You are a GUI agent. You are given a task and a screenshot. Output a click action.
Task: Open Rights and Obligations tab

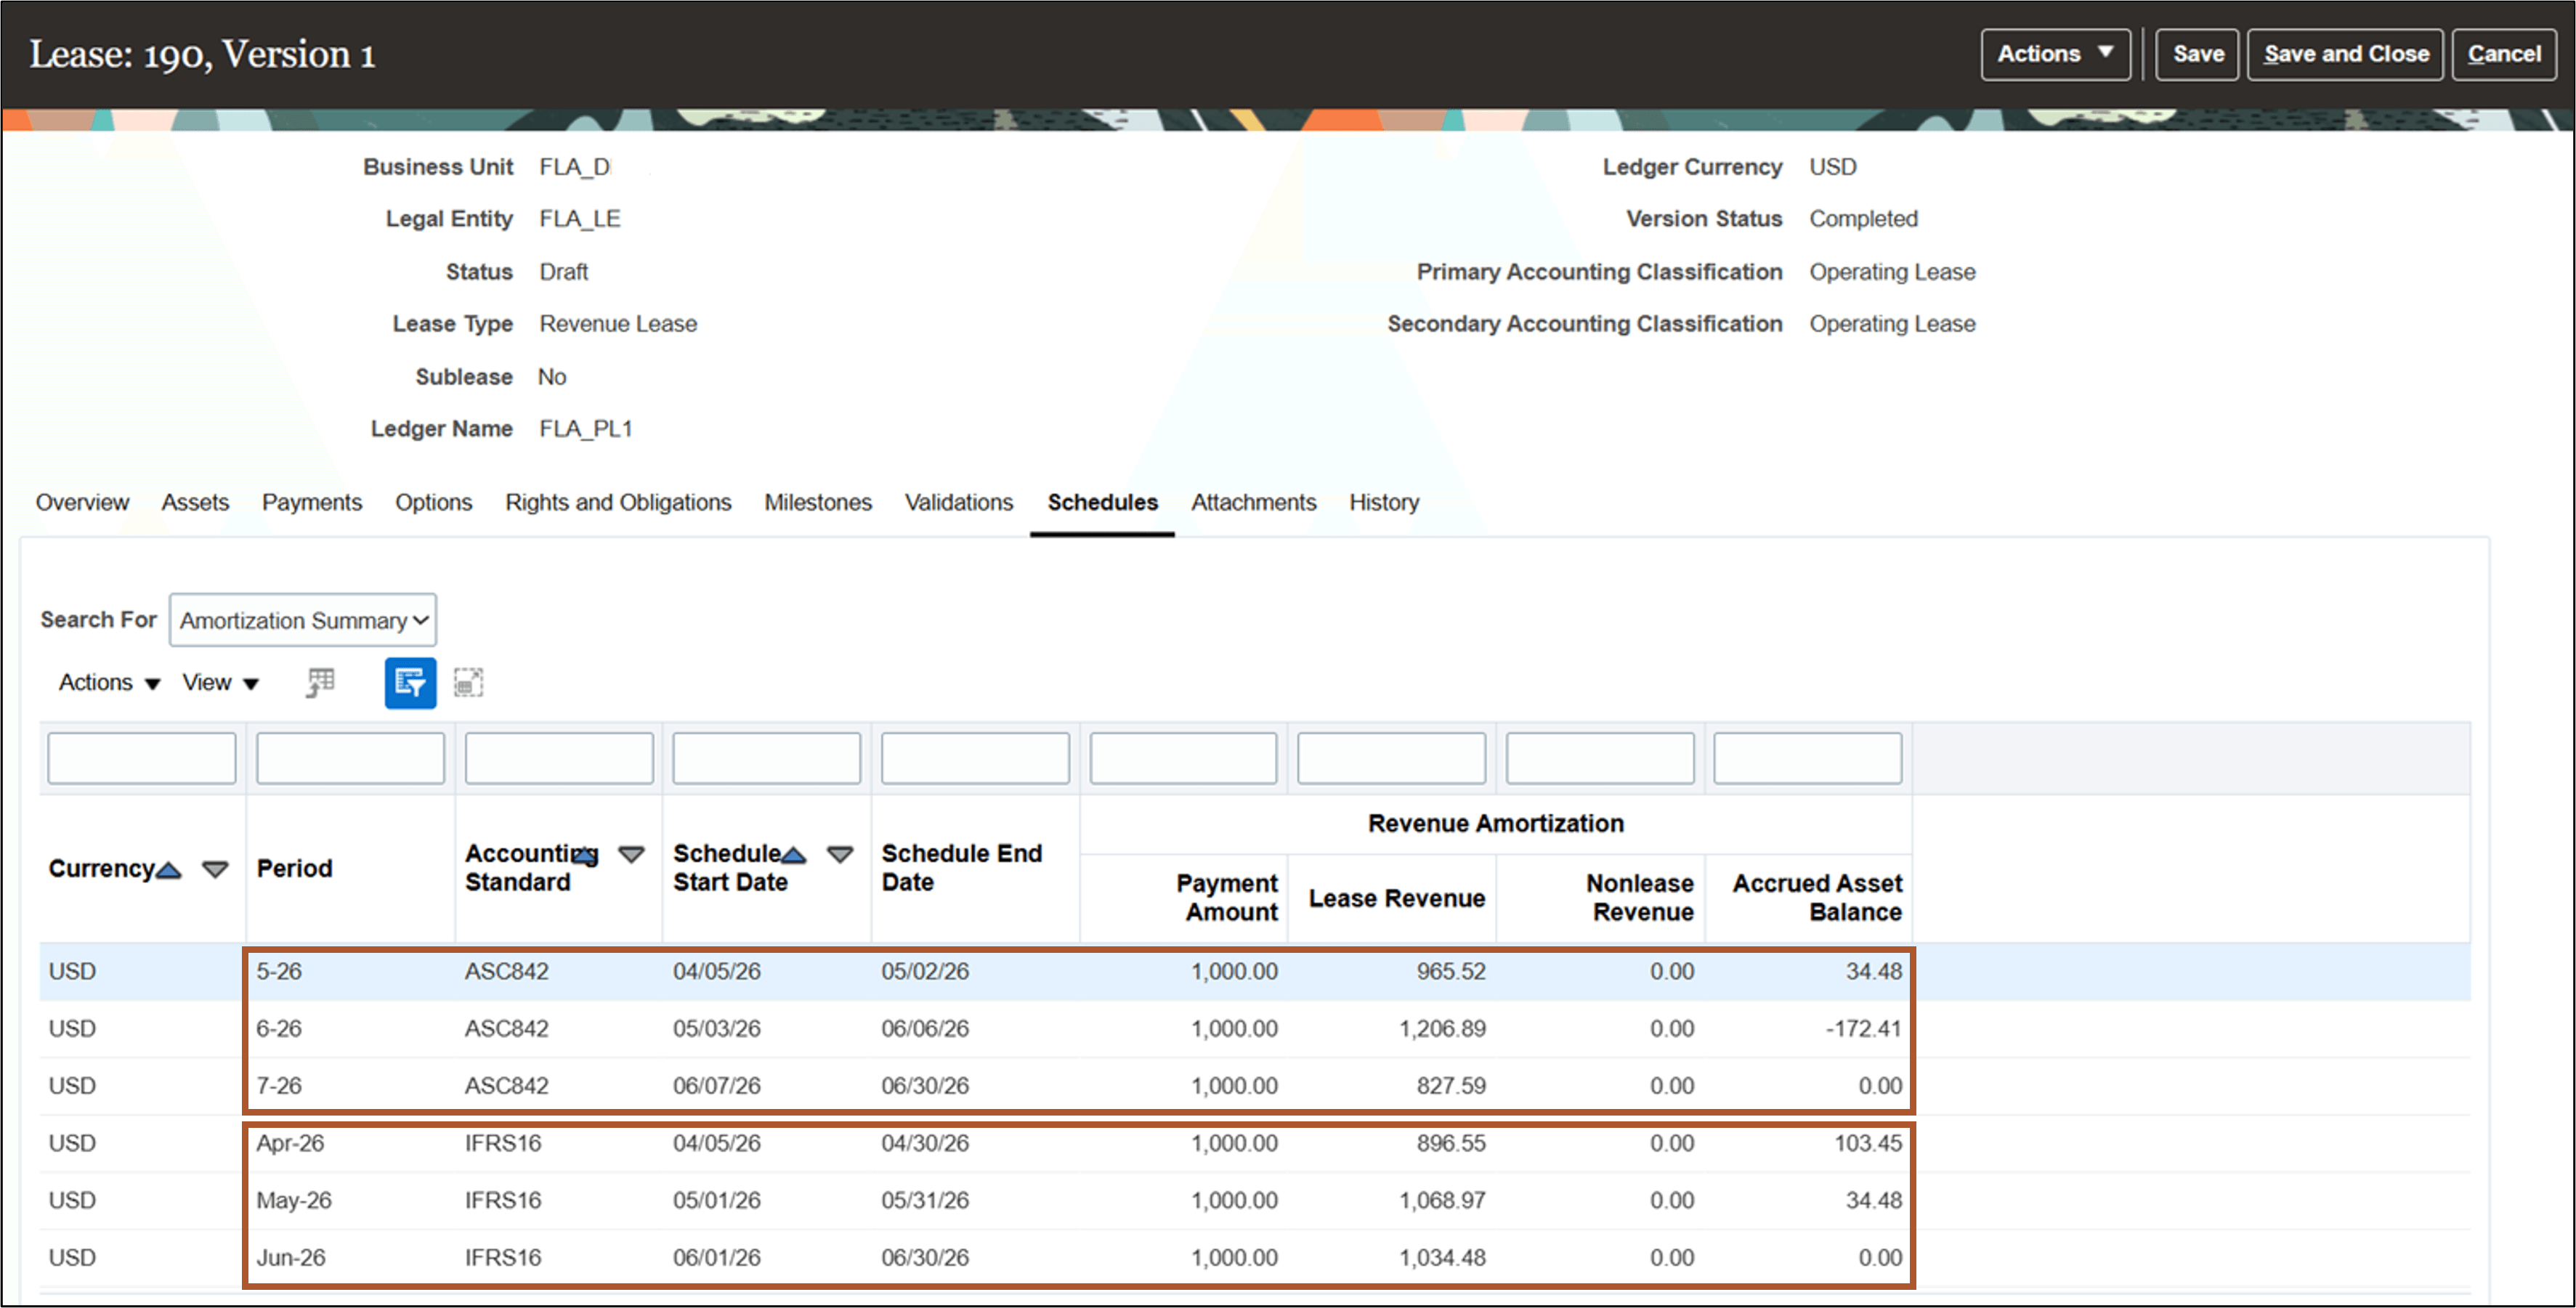618,502
